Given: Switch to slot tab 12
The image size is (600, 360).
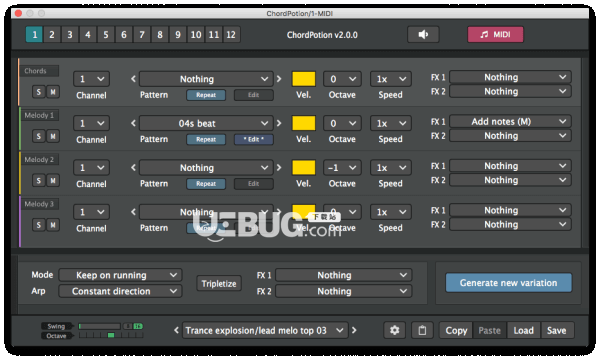Looking at the screenshot, I should [231, 34].
